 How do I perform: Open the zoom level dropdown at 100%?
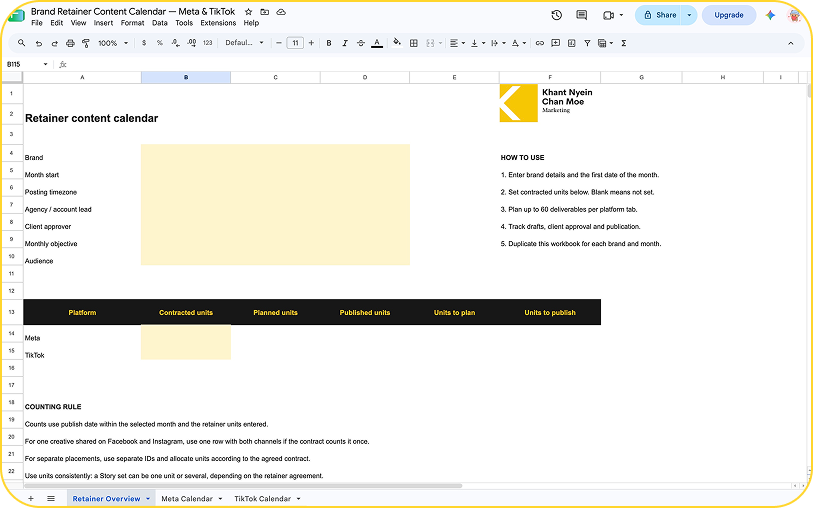click(x=113, y=43)
